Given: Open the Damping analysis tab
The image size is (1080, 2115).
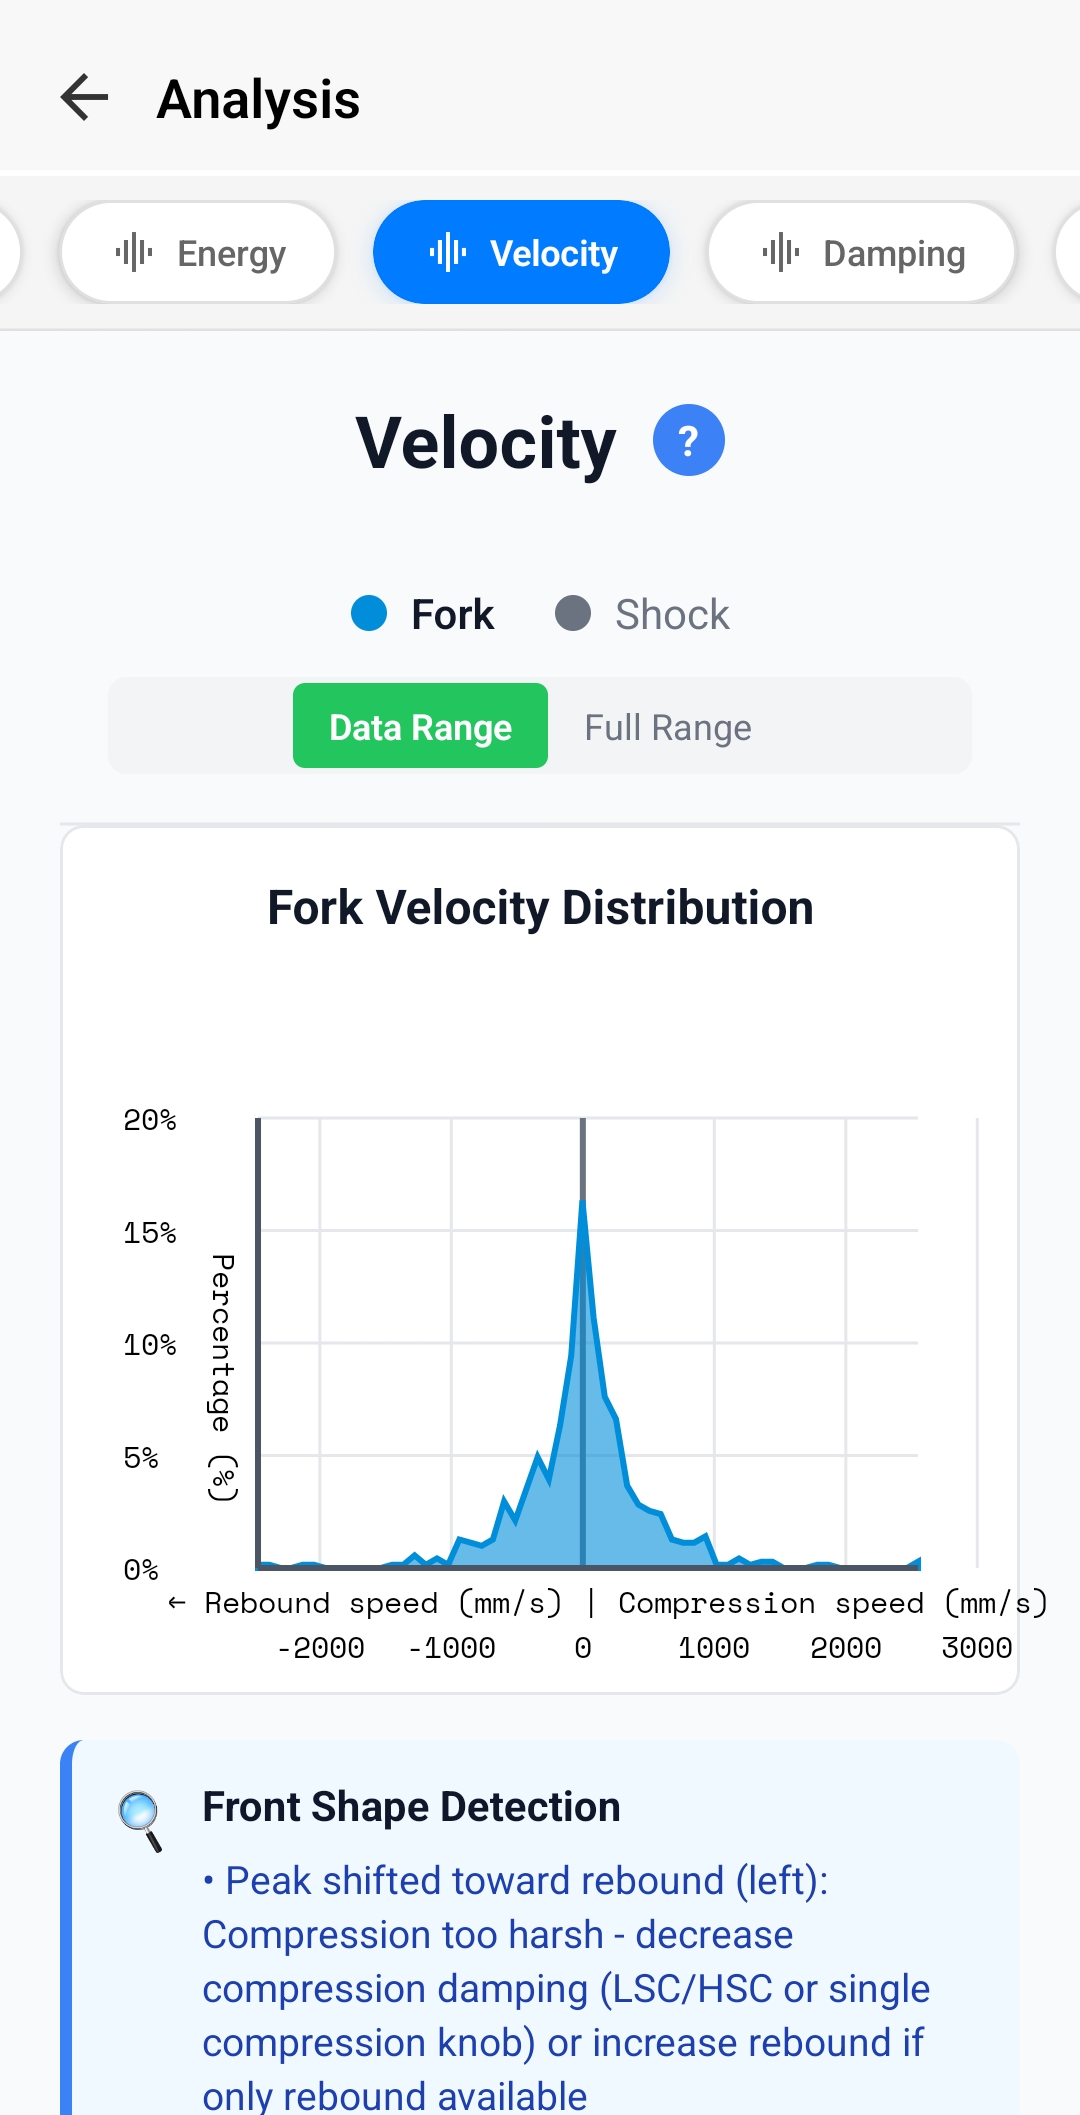Looking at the screenshot, I should [861, 252].
